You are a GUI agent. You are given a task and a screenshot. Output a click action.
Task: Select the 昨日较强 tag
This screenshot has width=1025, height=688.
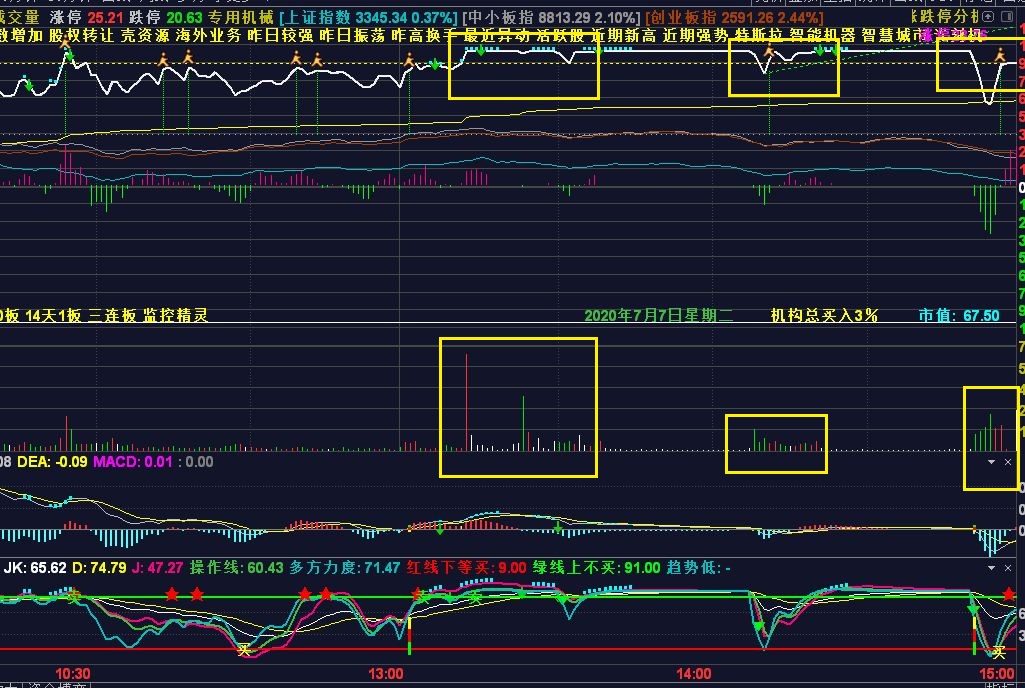point(281,35)
